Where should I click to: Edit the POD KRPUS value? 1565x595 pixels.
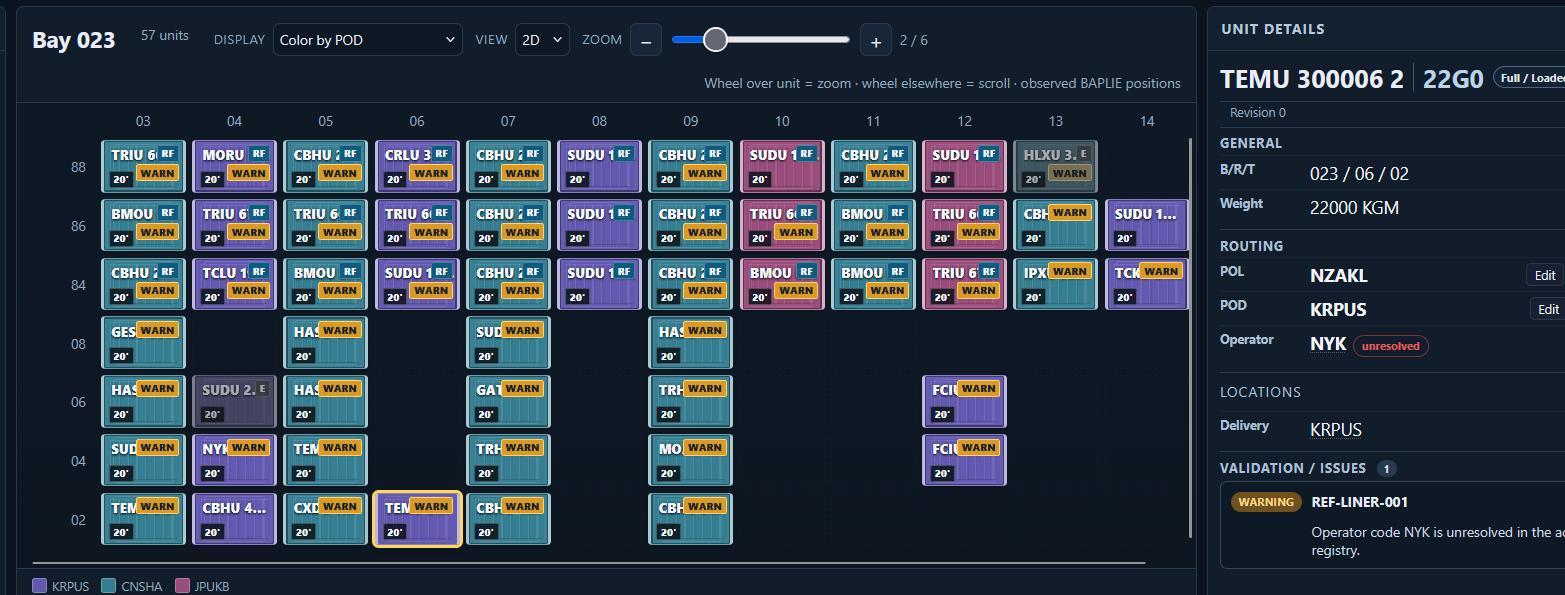1548,309
